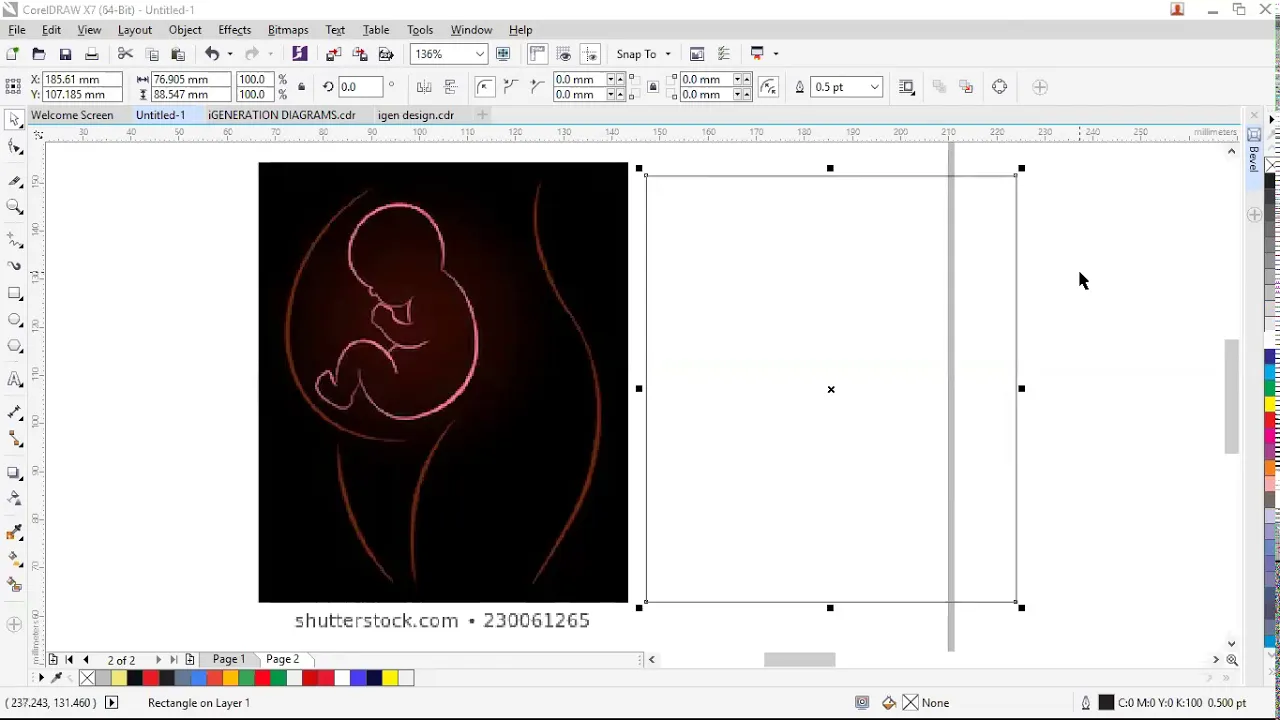Select the Smart Fill tool
Image resolution: width=1280 pixels, height=720 pixels.
pyautogui.click(x=14, y=586)
